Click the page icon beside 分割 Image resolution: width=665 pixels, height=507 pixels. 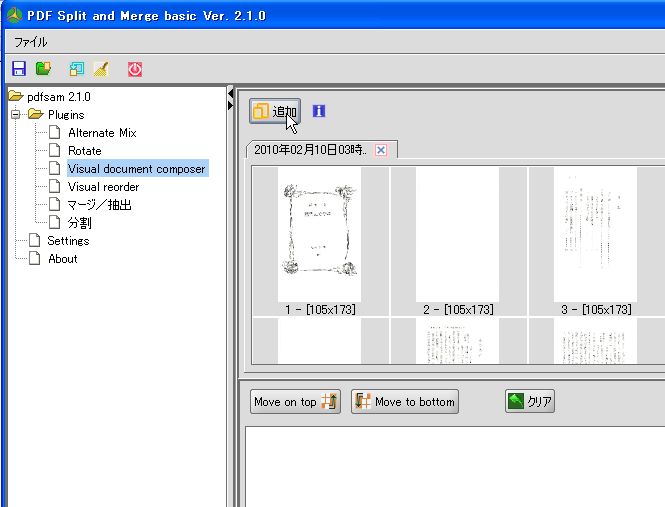pos(54,222)
